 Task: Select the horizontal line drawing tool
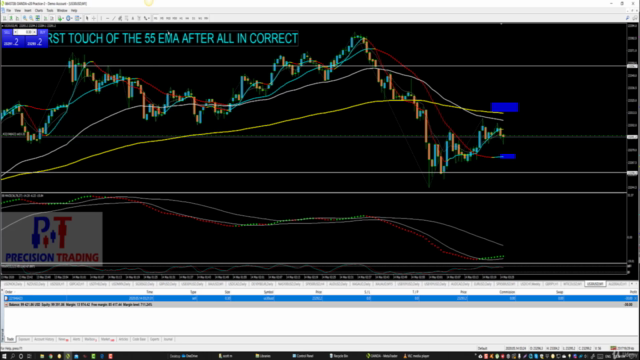pos(107,18)
